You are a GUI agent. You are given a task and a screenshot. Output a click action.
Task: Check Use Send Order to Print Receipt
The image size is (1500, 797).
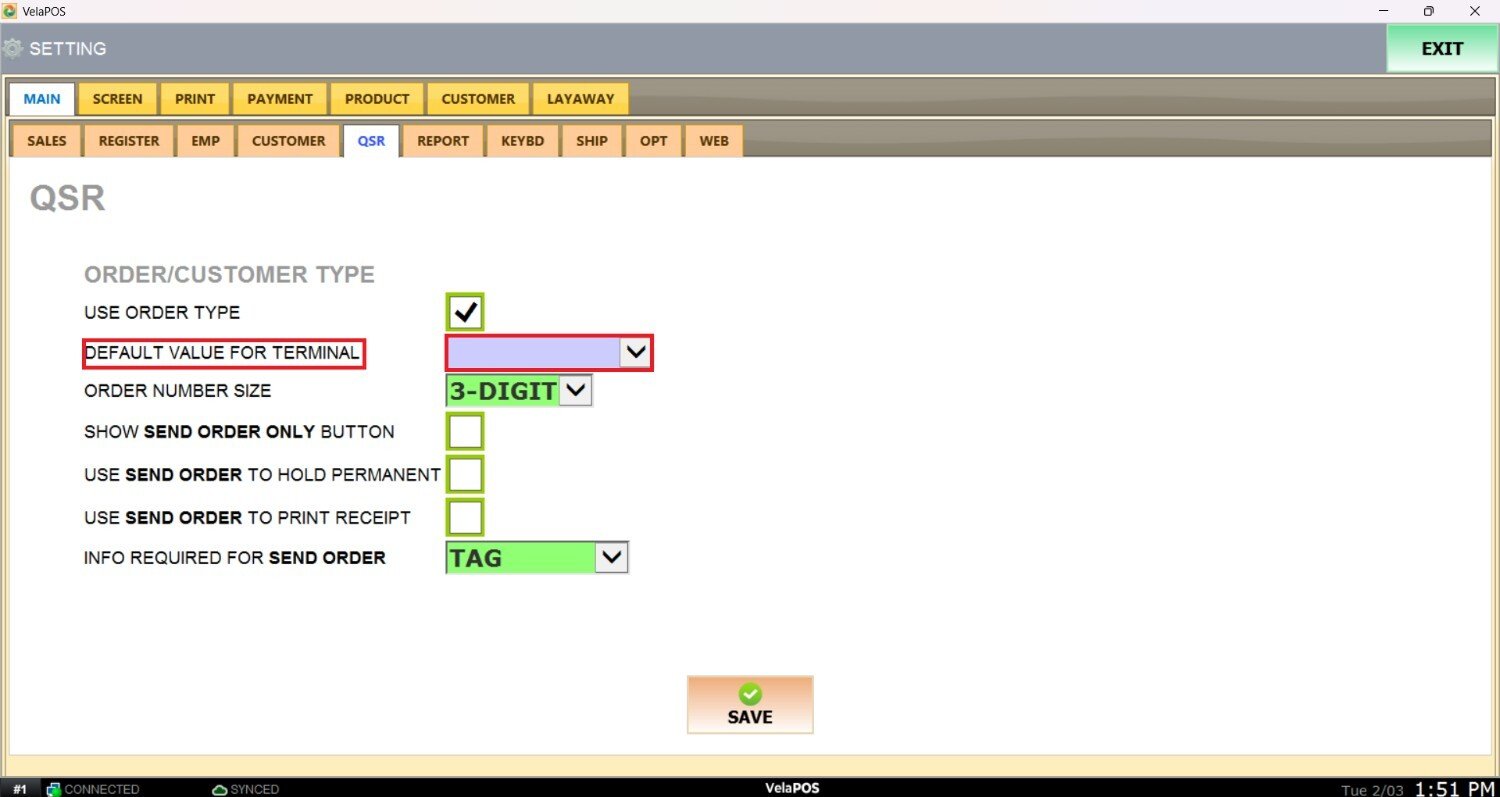click(x=465, y=517)
